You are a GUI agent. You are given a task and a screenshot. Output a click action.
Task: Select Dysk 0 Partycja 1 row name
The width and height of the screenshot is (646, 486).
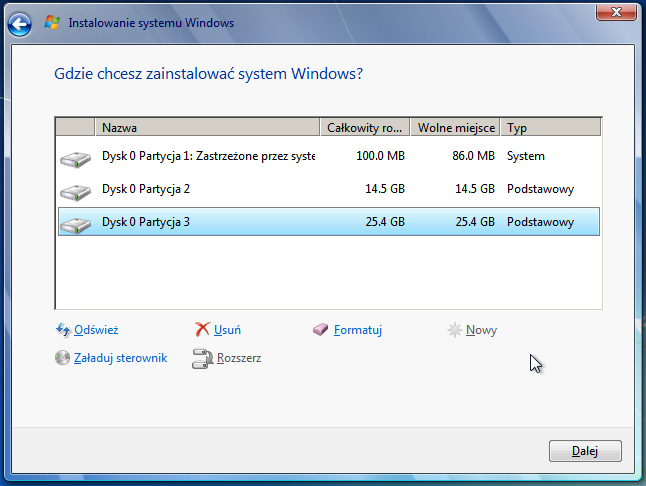click(x=208, y=156)
